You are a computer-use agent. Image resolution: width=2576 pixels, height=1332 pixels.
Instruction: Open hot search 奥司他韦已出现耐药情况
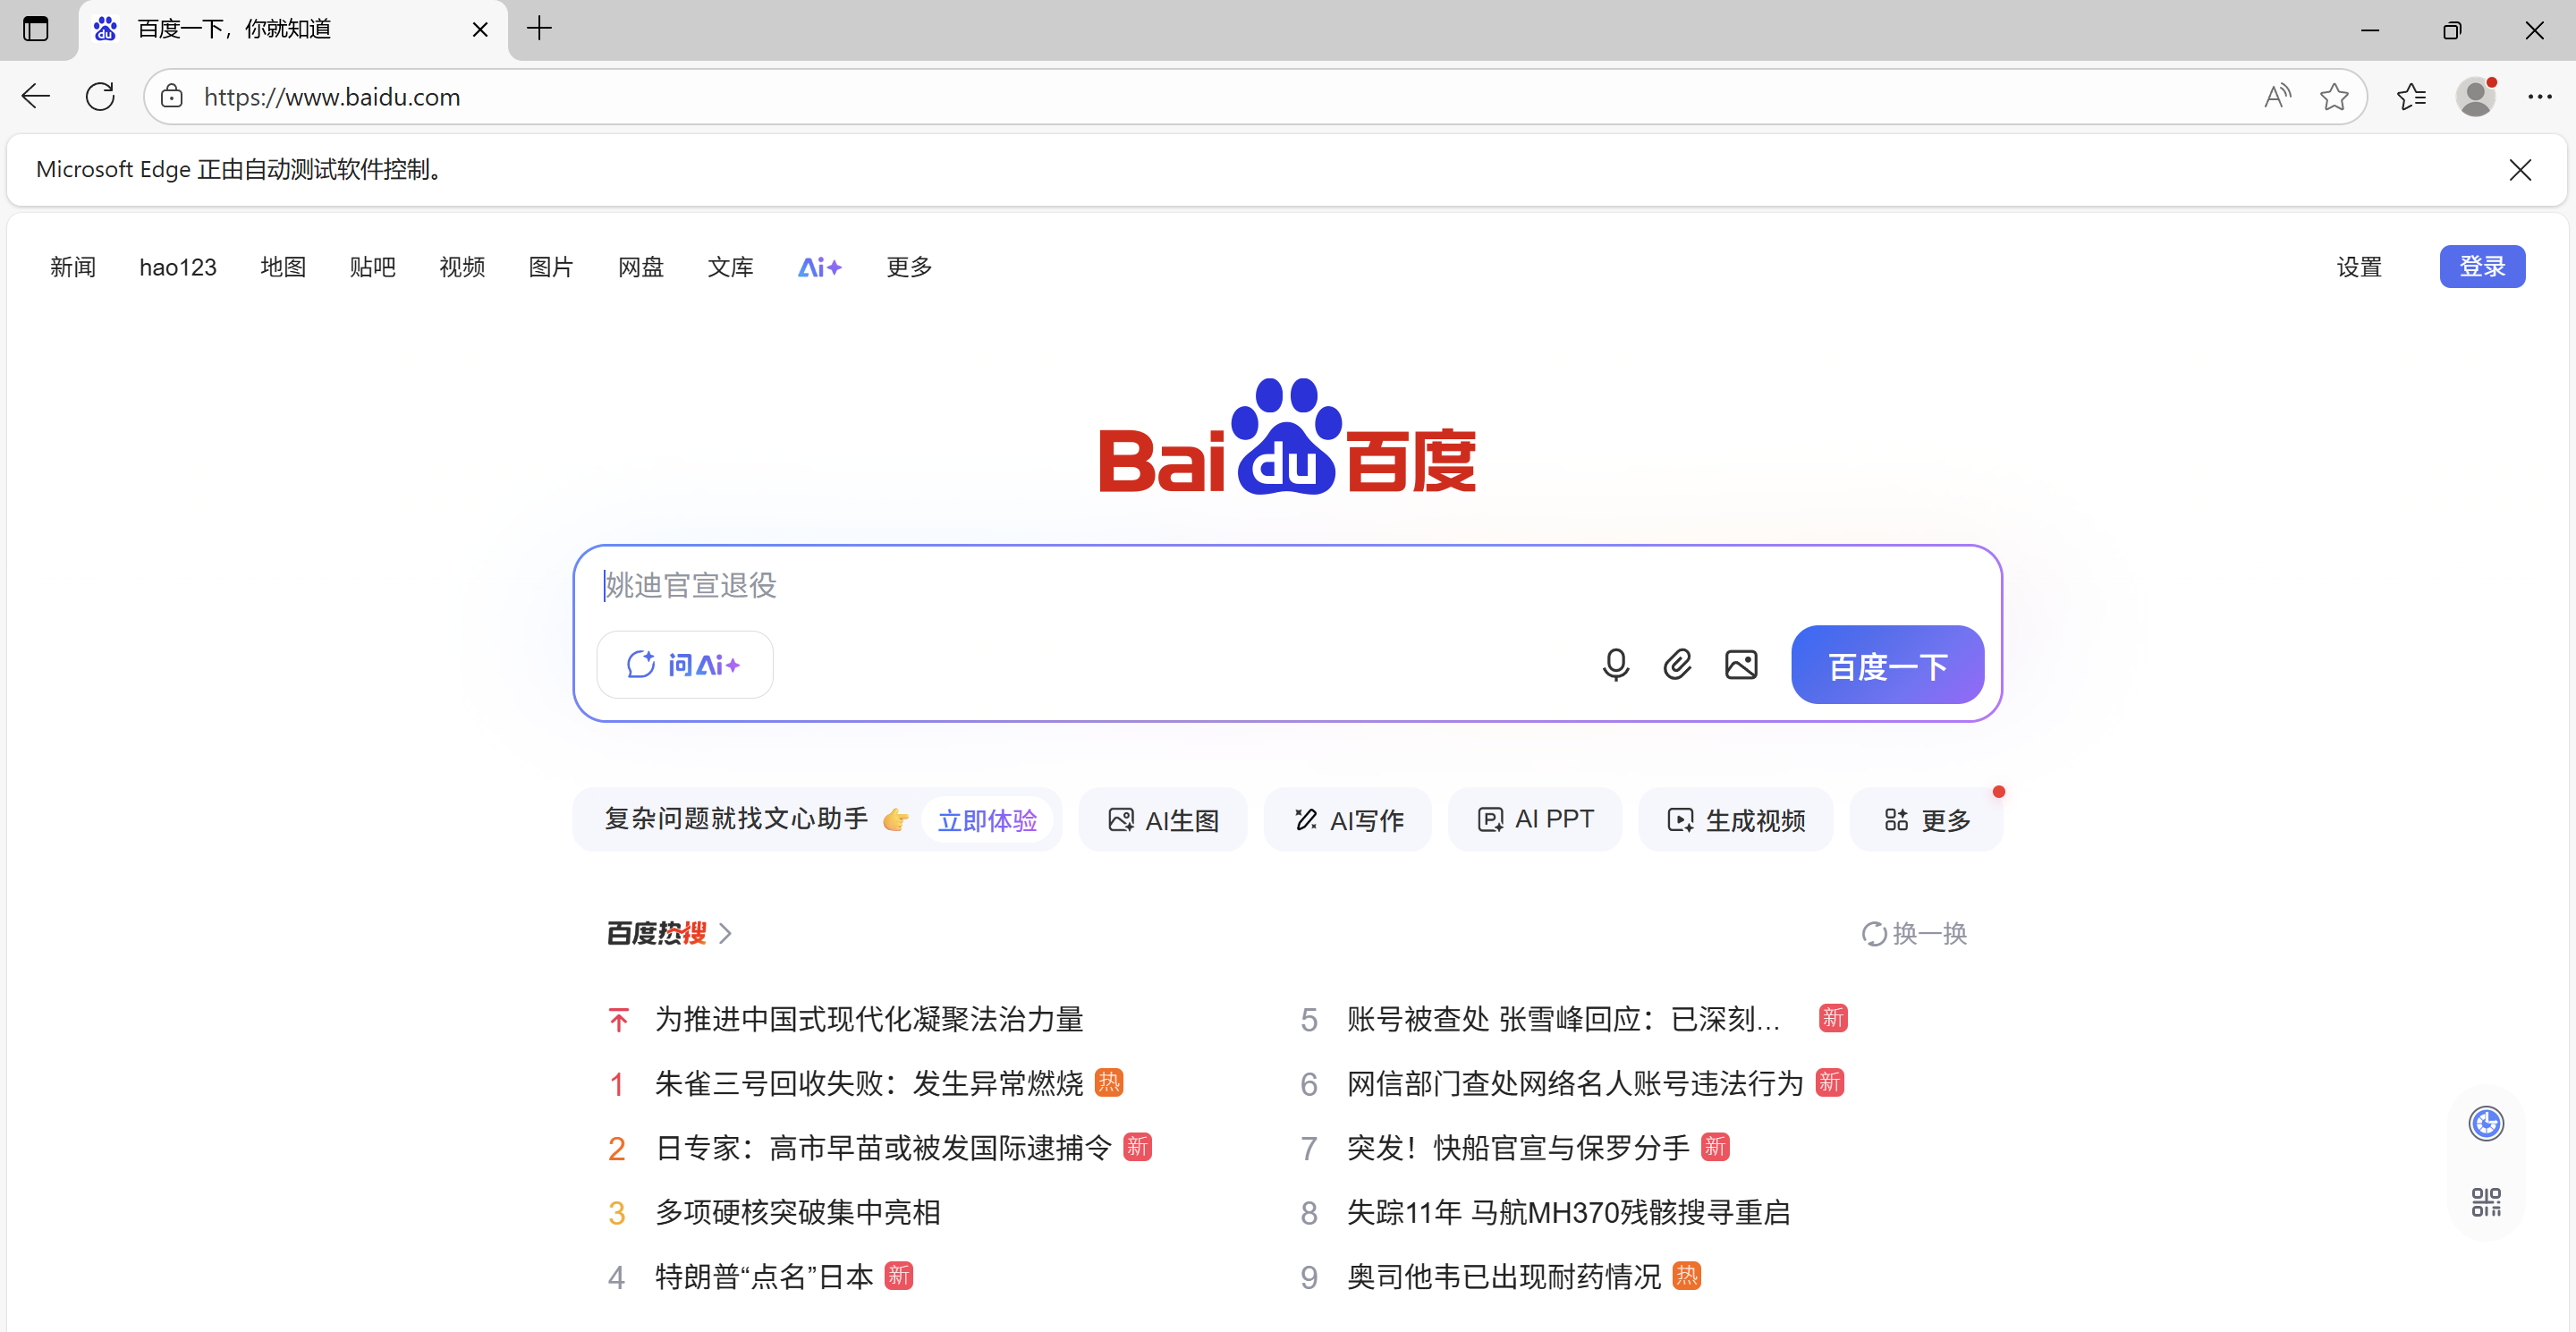coord(1503,1277)
